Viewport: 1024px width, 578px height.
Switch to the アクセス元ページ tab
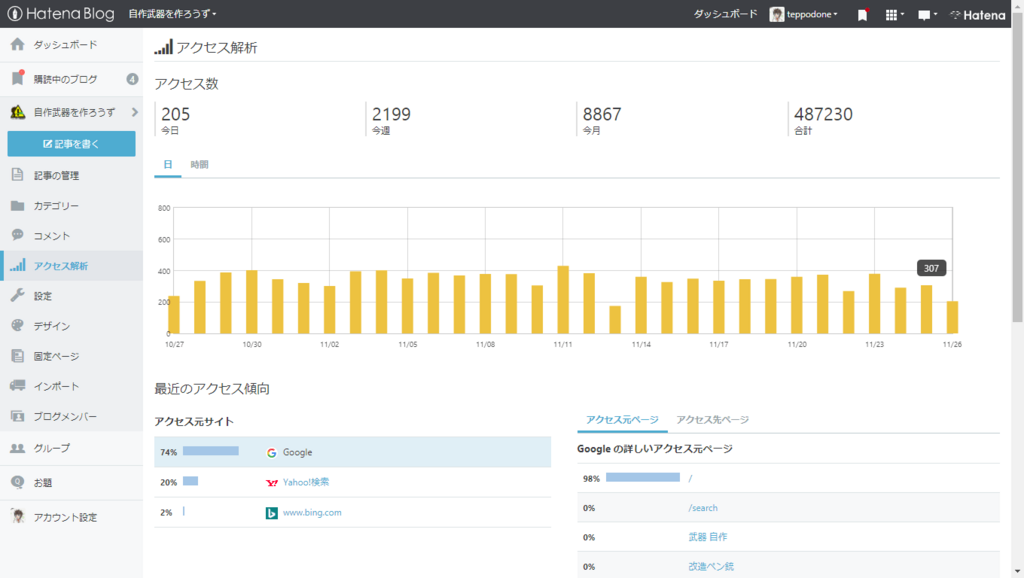point(622,420)
